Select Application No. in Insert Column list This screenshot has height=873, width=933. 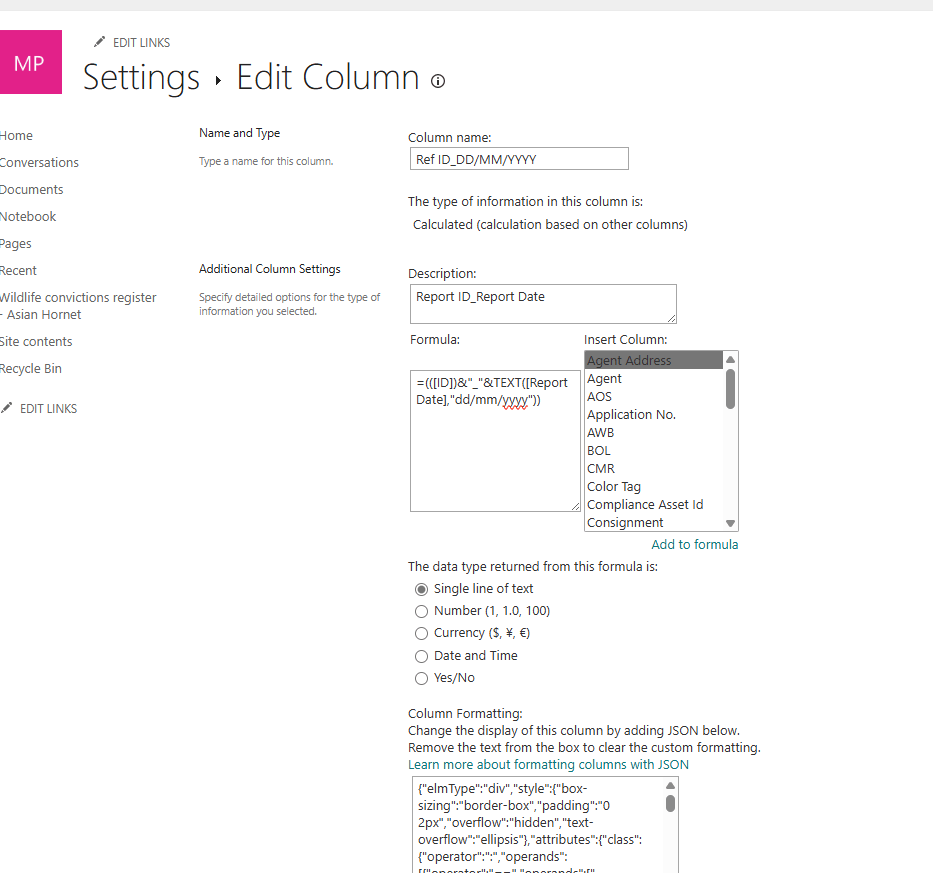tap(653, 415)
